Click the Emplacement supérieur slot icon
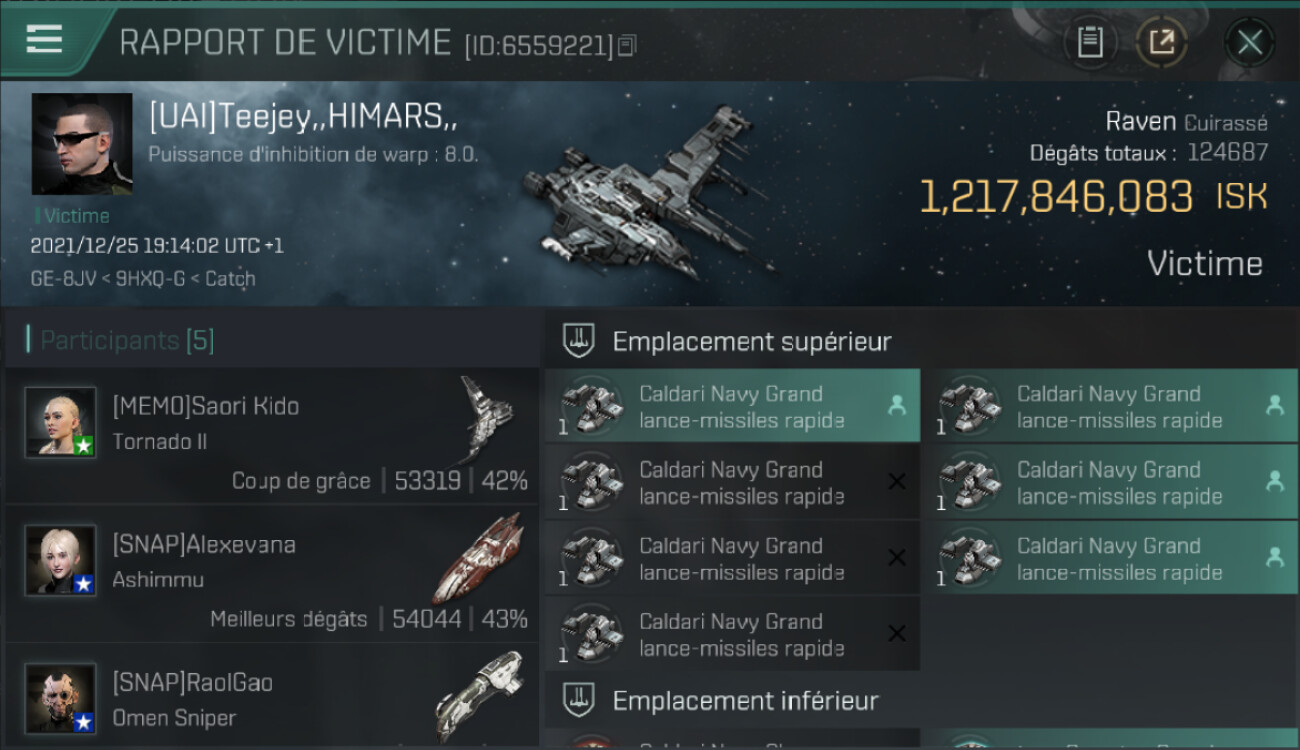Image resolution: width=1300 pixels, height=750 pixels. (579, 341)
